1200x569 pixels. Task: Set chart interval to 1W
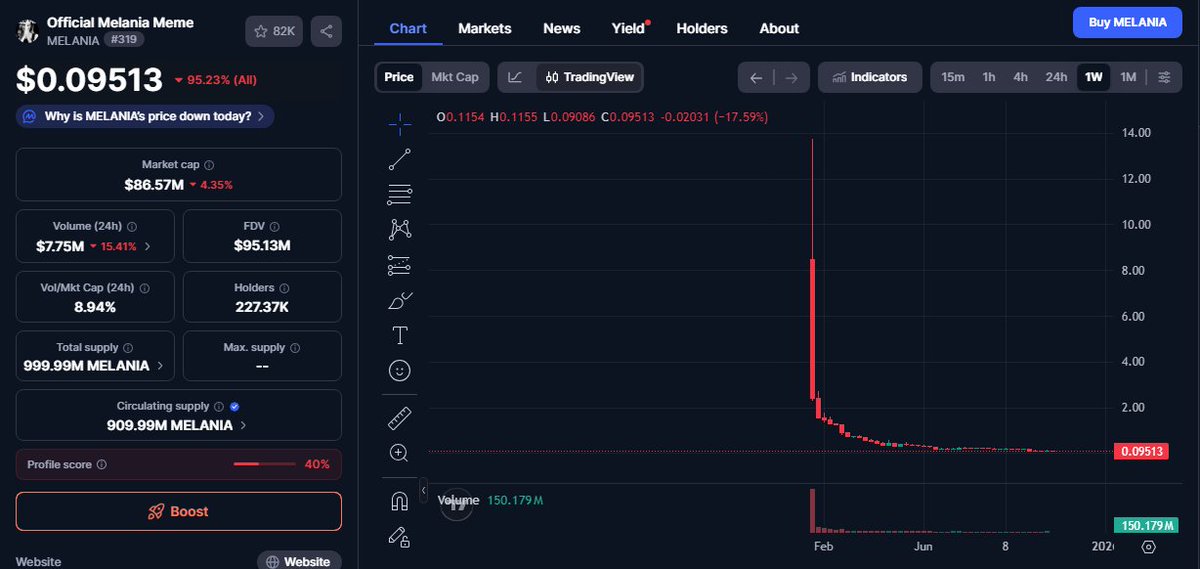click(1094, 77)
